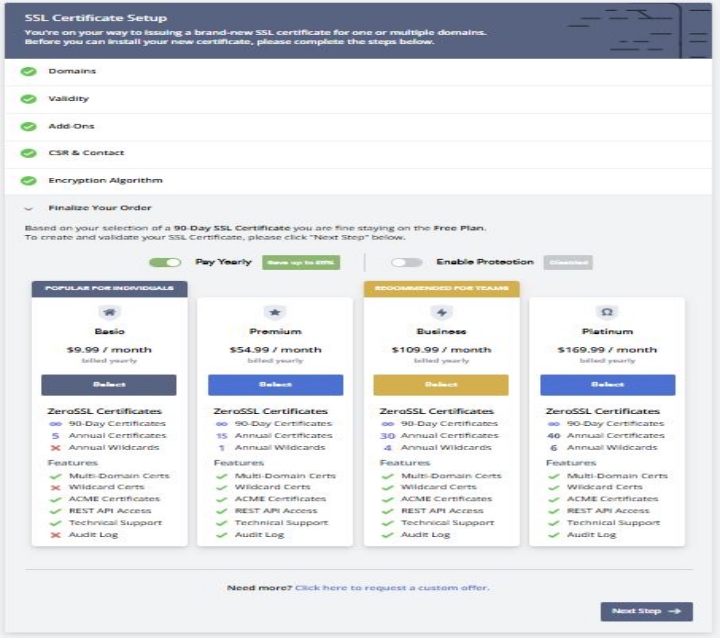Collapse the Finalize Your Order section
This screenshot has width=720, height=638.
point(28,209)
